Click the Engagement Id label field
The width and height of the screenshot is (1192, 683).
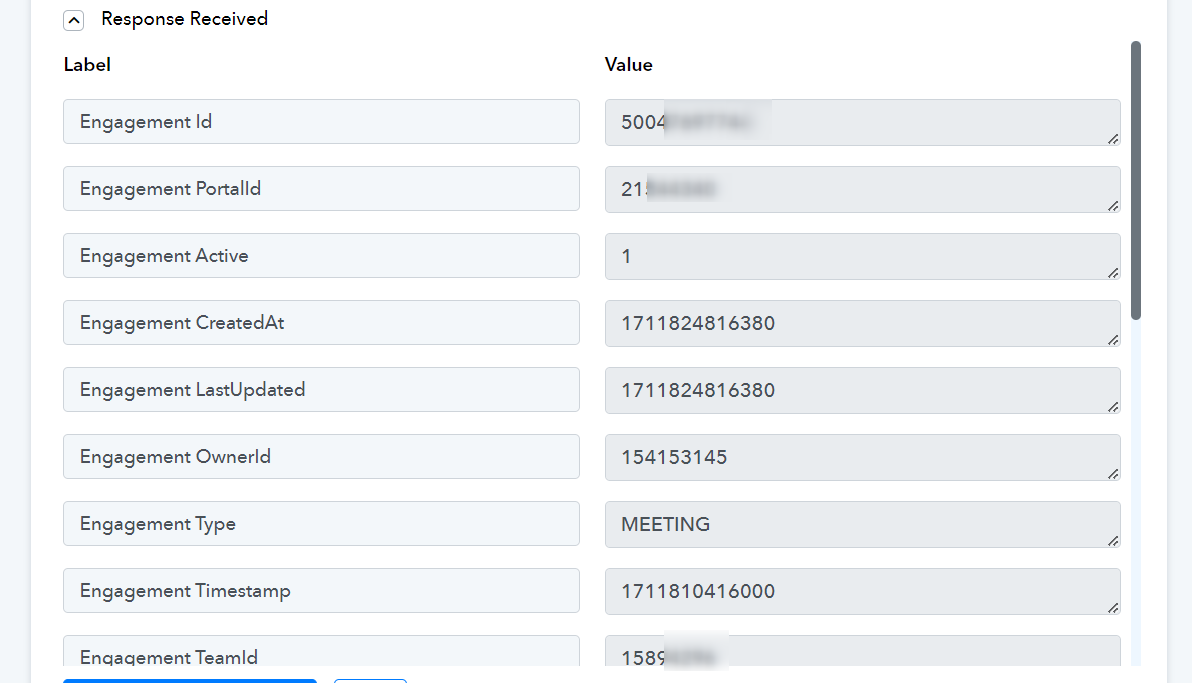coord(322,122)
